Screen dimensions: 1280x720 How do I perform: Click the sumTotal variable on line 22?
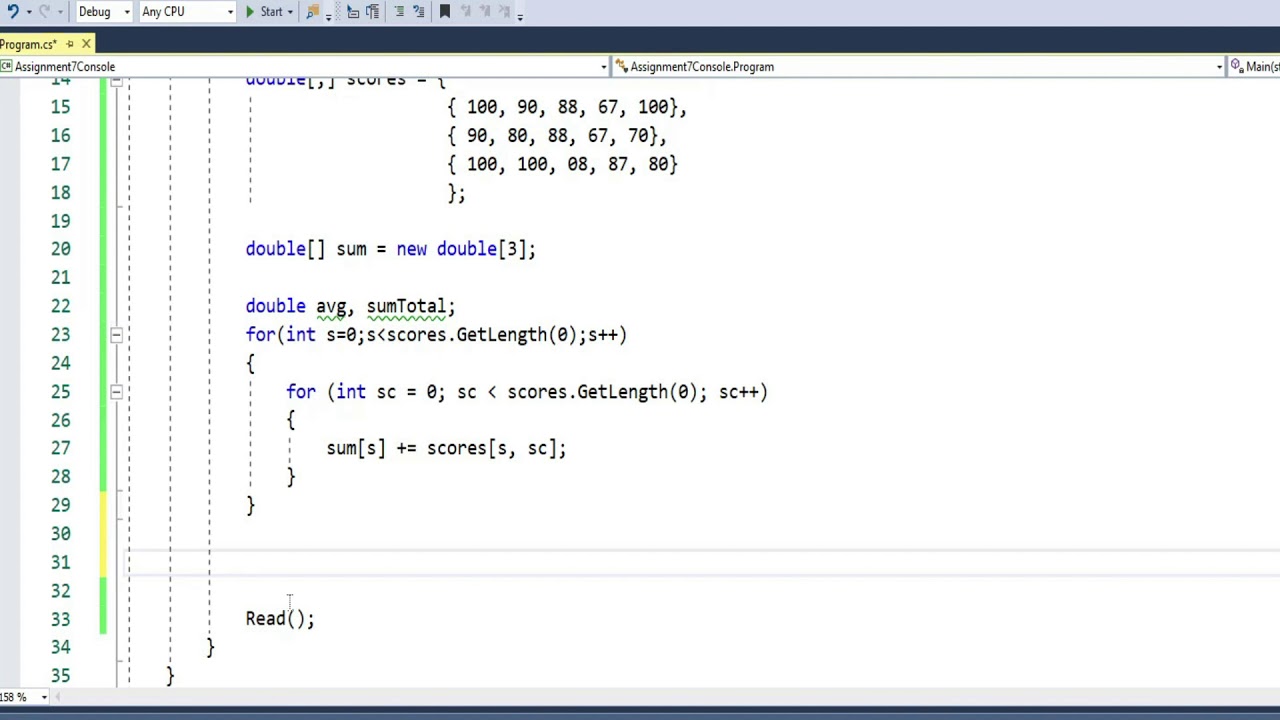pos(406,307)
